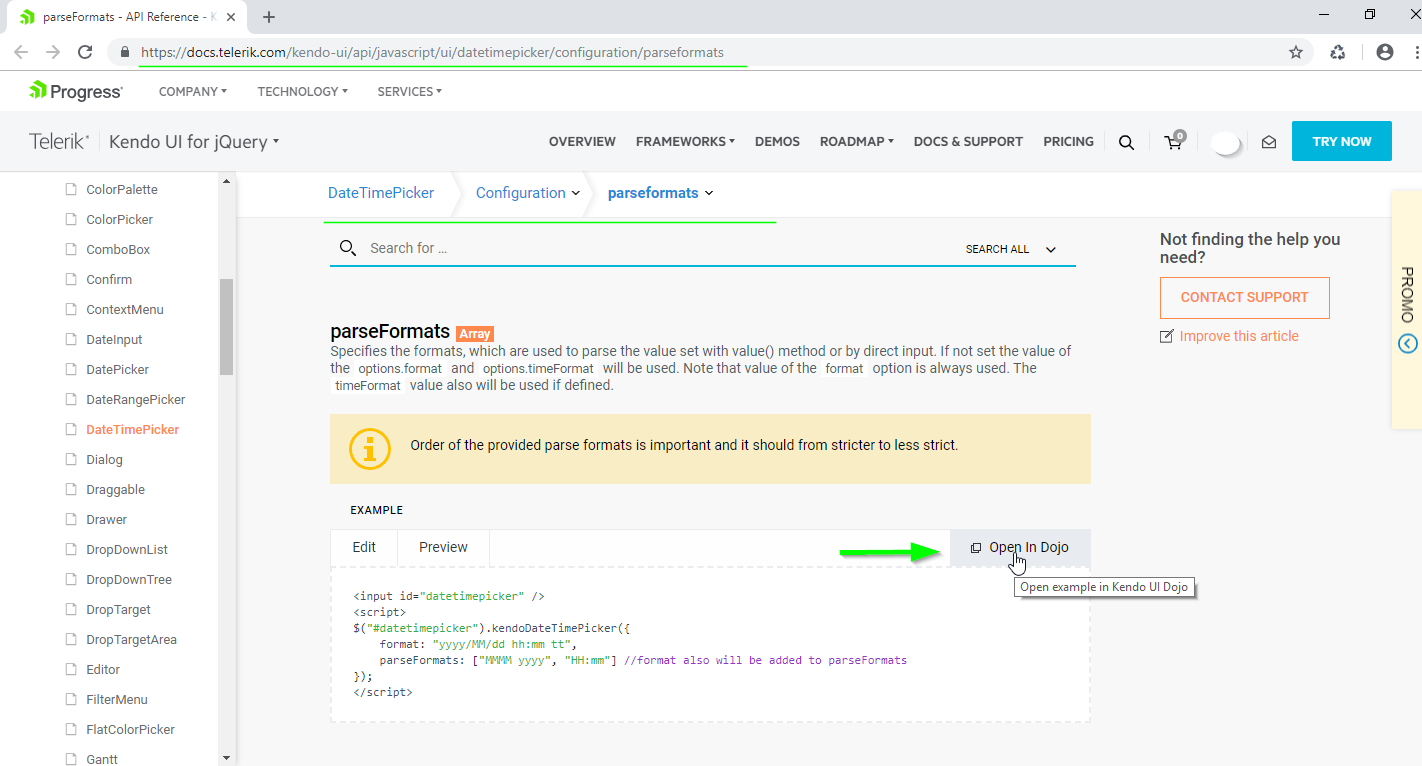Select DatePicker in the sidebar list

point(117,369)
